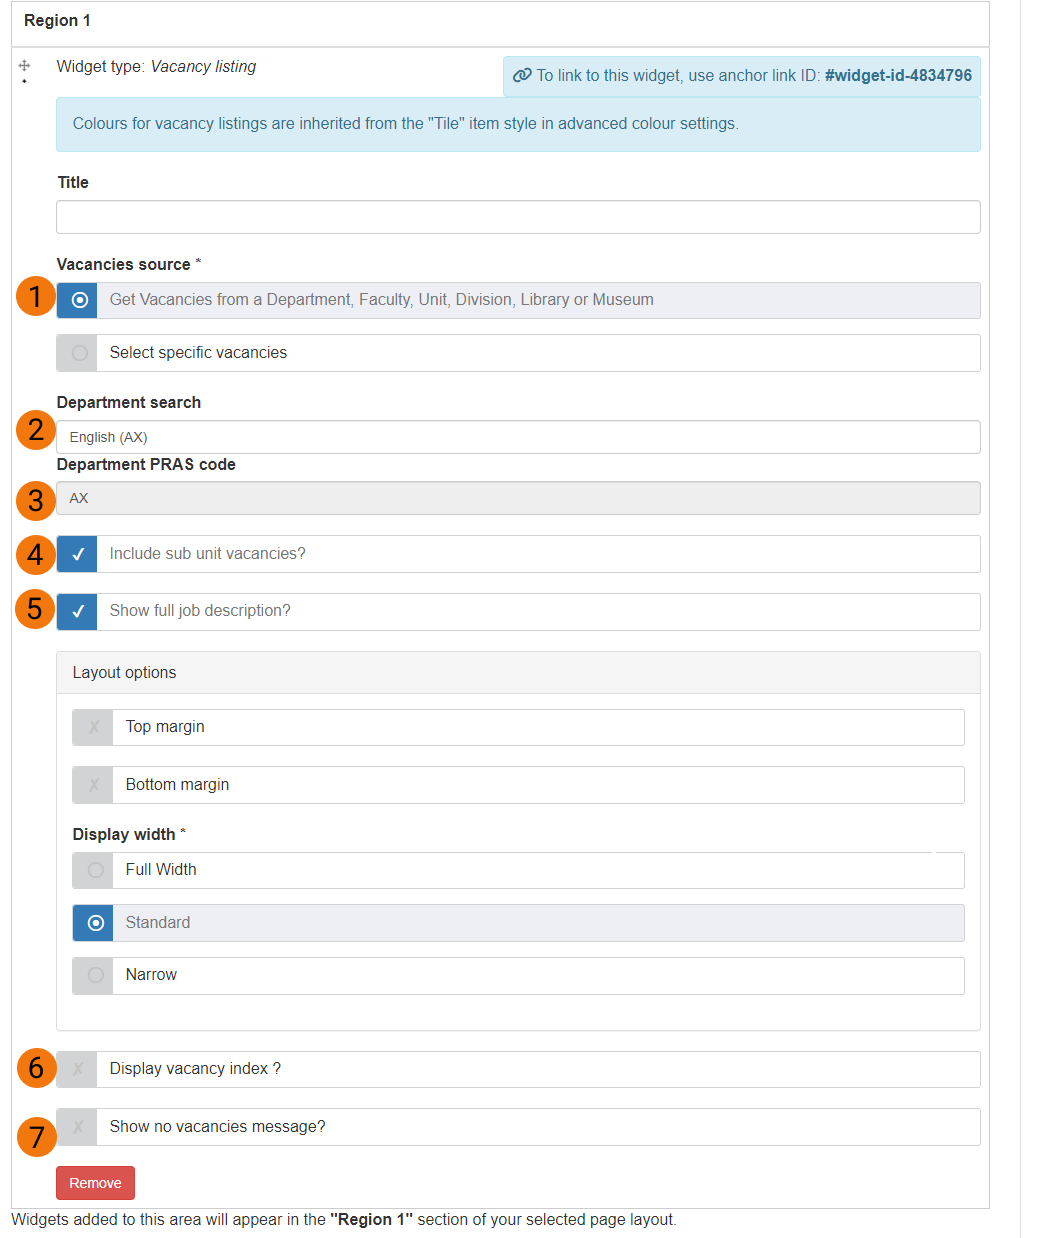Click the orange number 7 marker
Viewport: 1038px width, 1238px height.
(37, 1137)
